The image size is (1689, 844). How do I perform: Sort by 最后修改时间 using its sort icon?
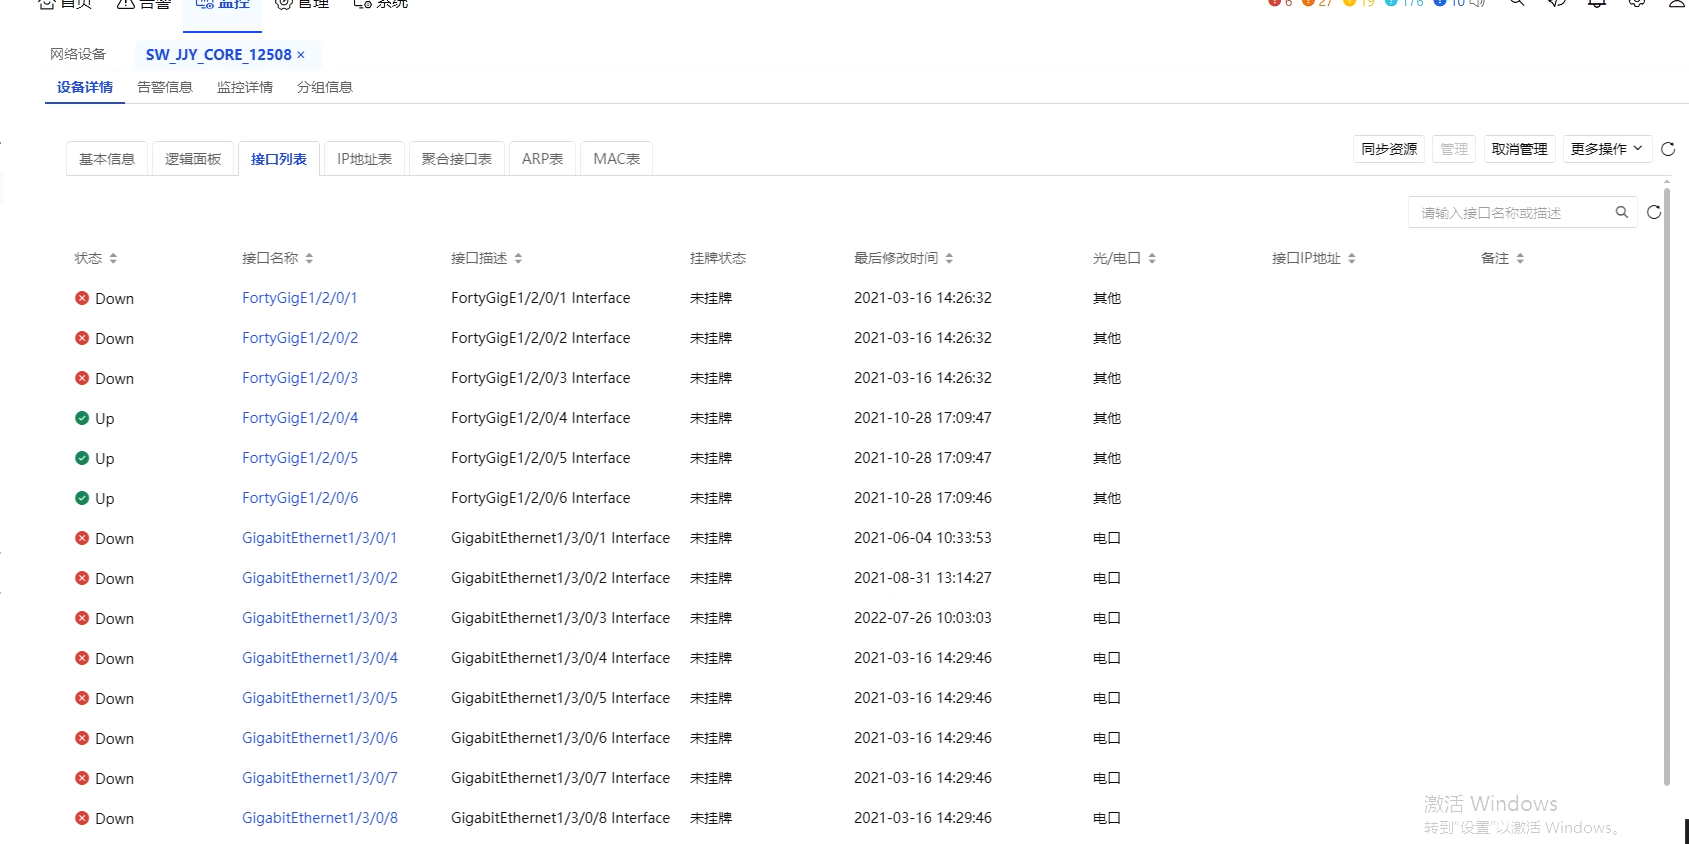point(949,258)
